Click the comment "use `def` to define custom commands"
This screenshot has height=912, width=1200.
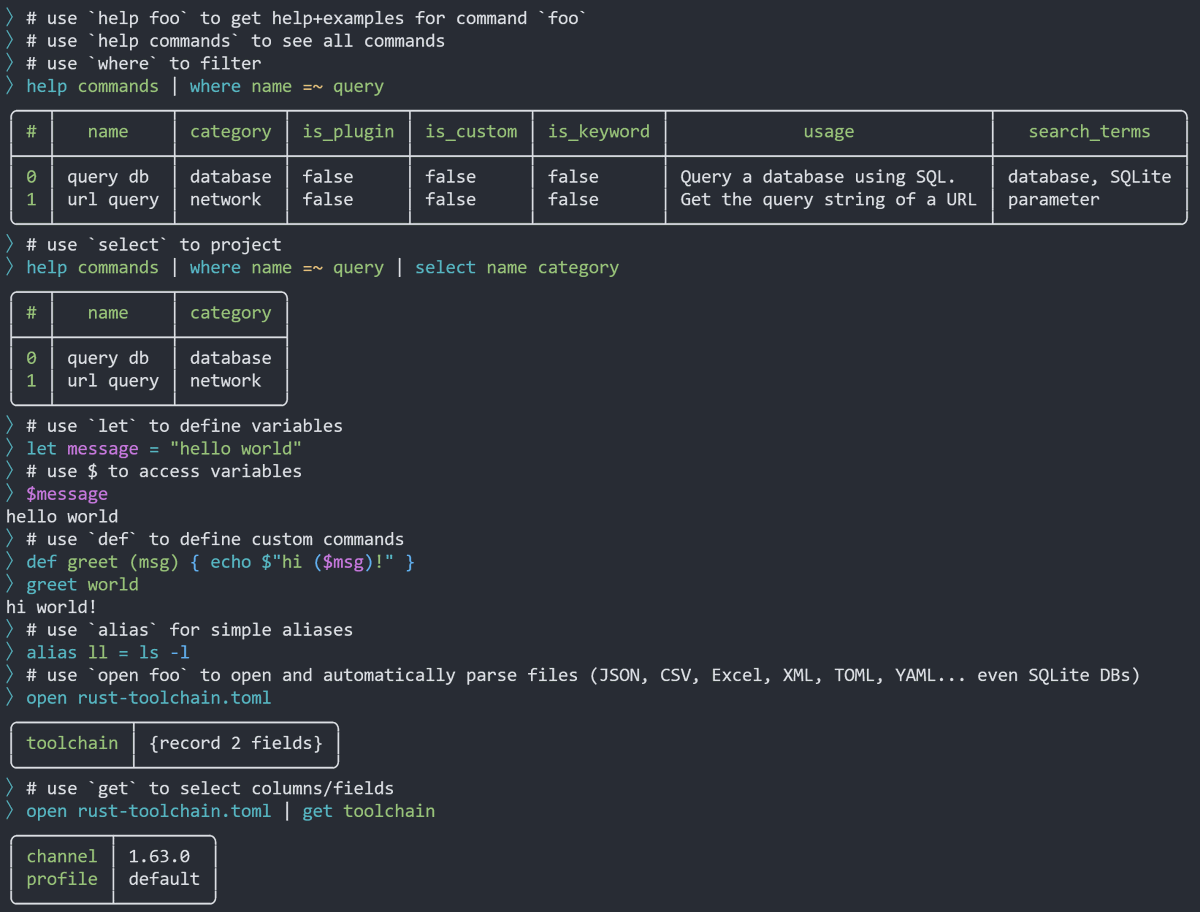(x=215, y=539)
